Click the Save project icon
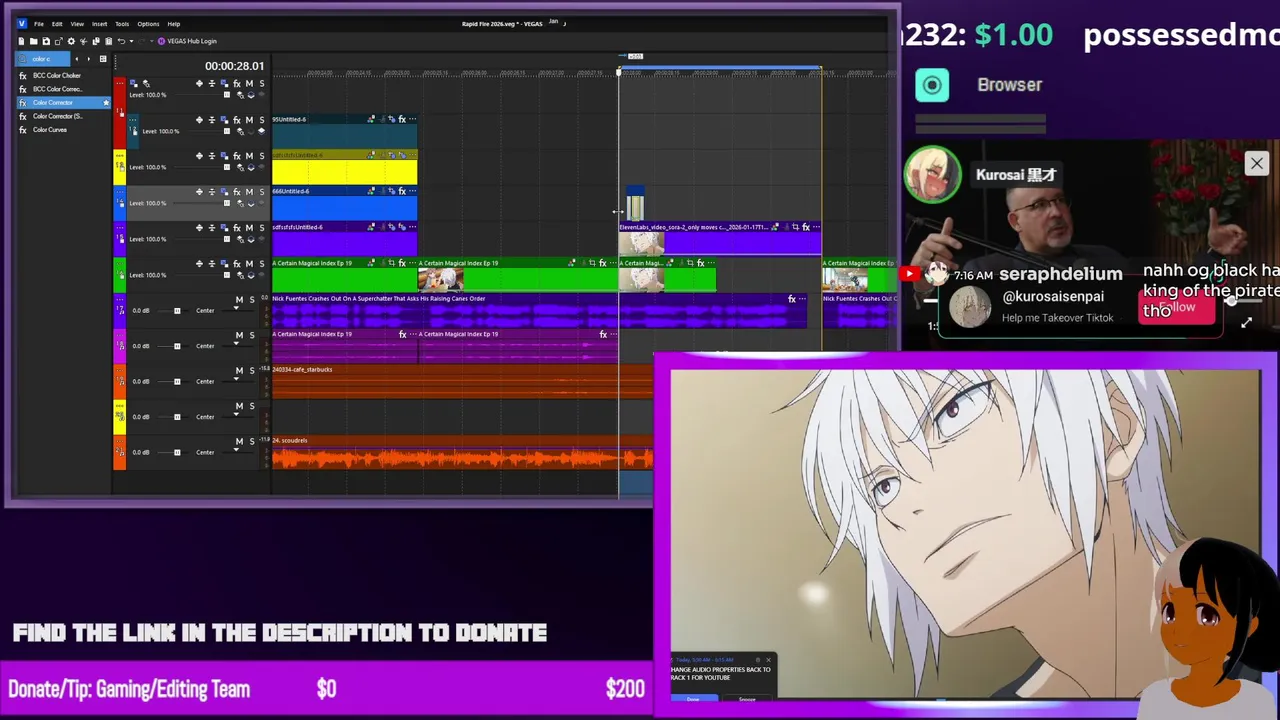This screenshot has height=720, width=1280. coord(46,41)
